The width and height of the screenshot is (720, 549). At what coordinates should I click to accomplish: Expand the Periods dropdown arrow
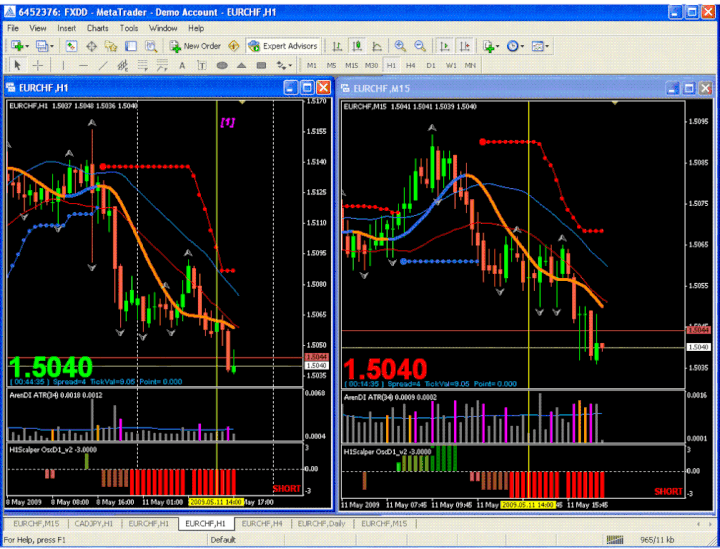pos(522,46)
